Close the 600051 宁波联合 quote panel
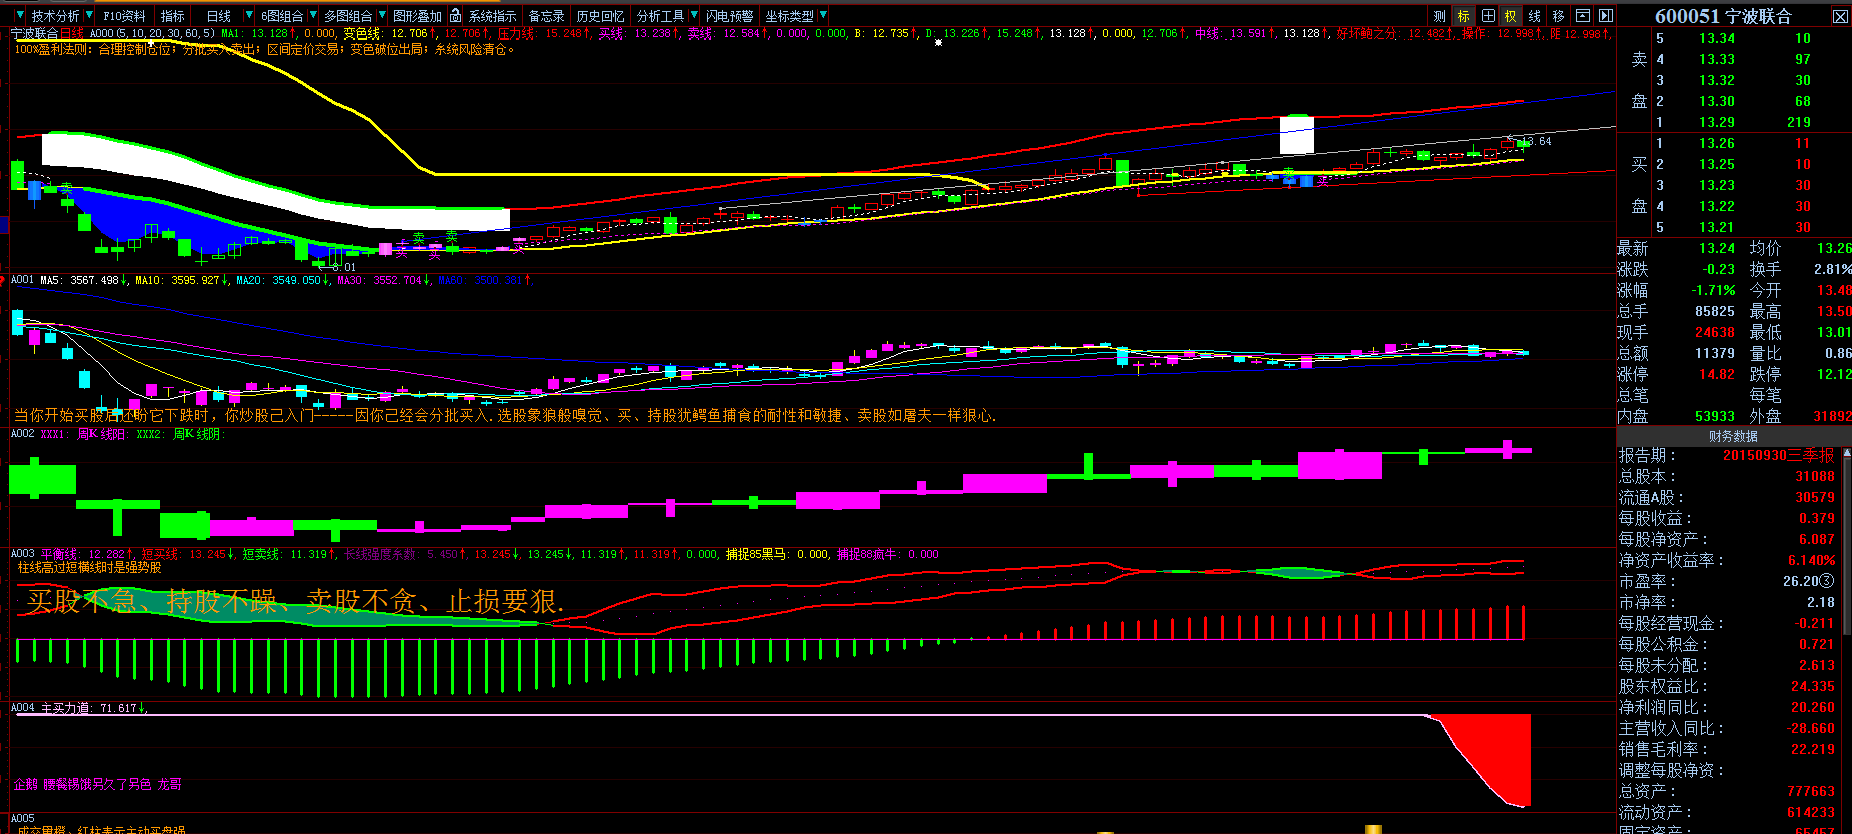Image resolution: width=1852 pixels, height=834 pixels. coord(1840,16)
